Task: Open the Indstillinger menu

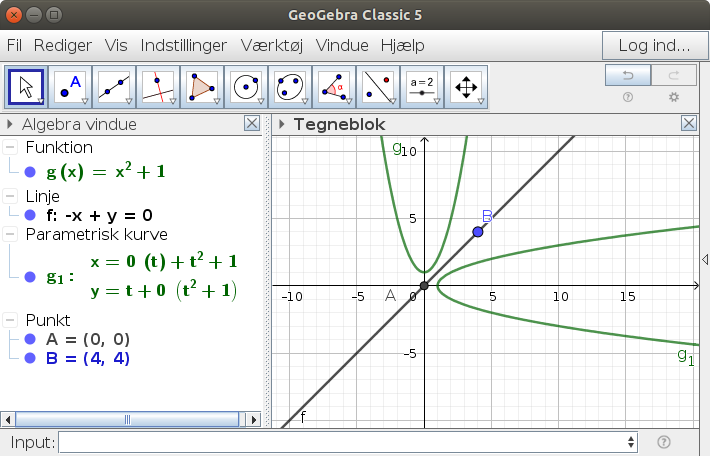Action: [x=183, y=45]
